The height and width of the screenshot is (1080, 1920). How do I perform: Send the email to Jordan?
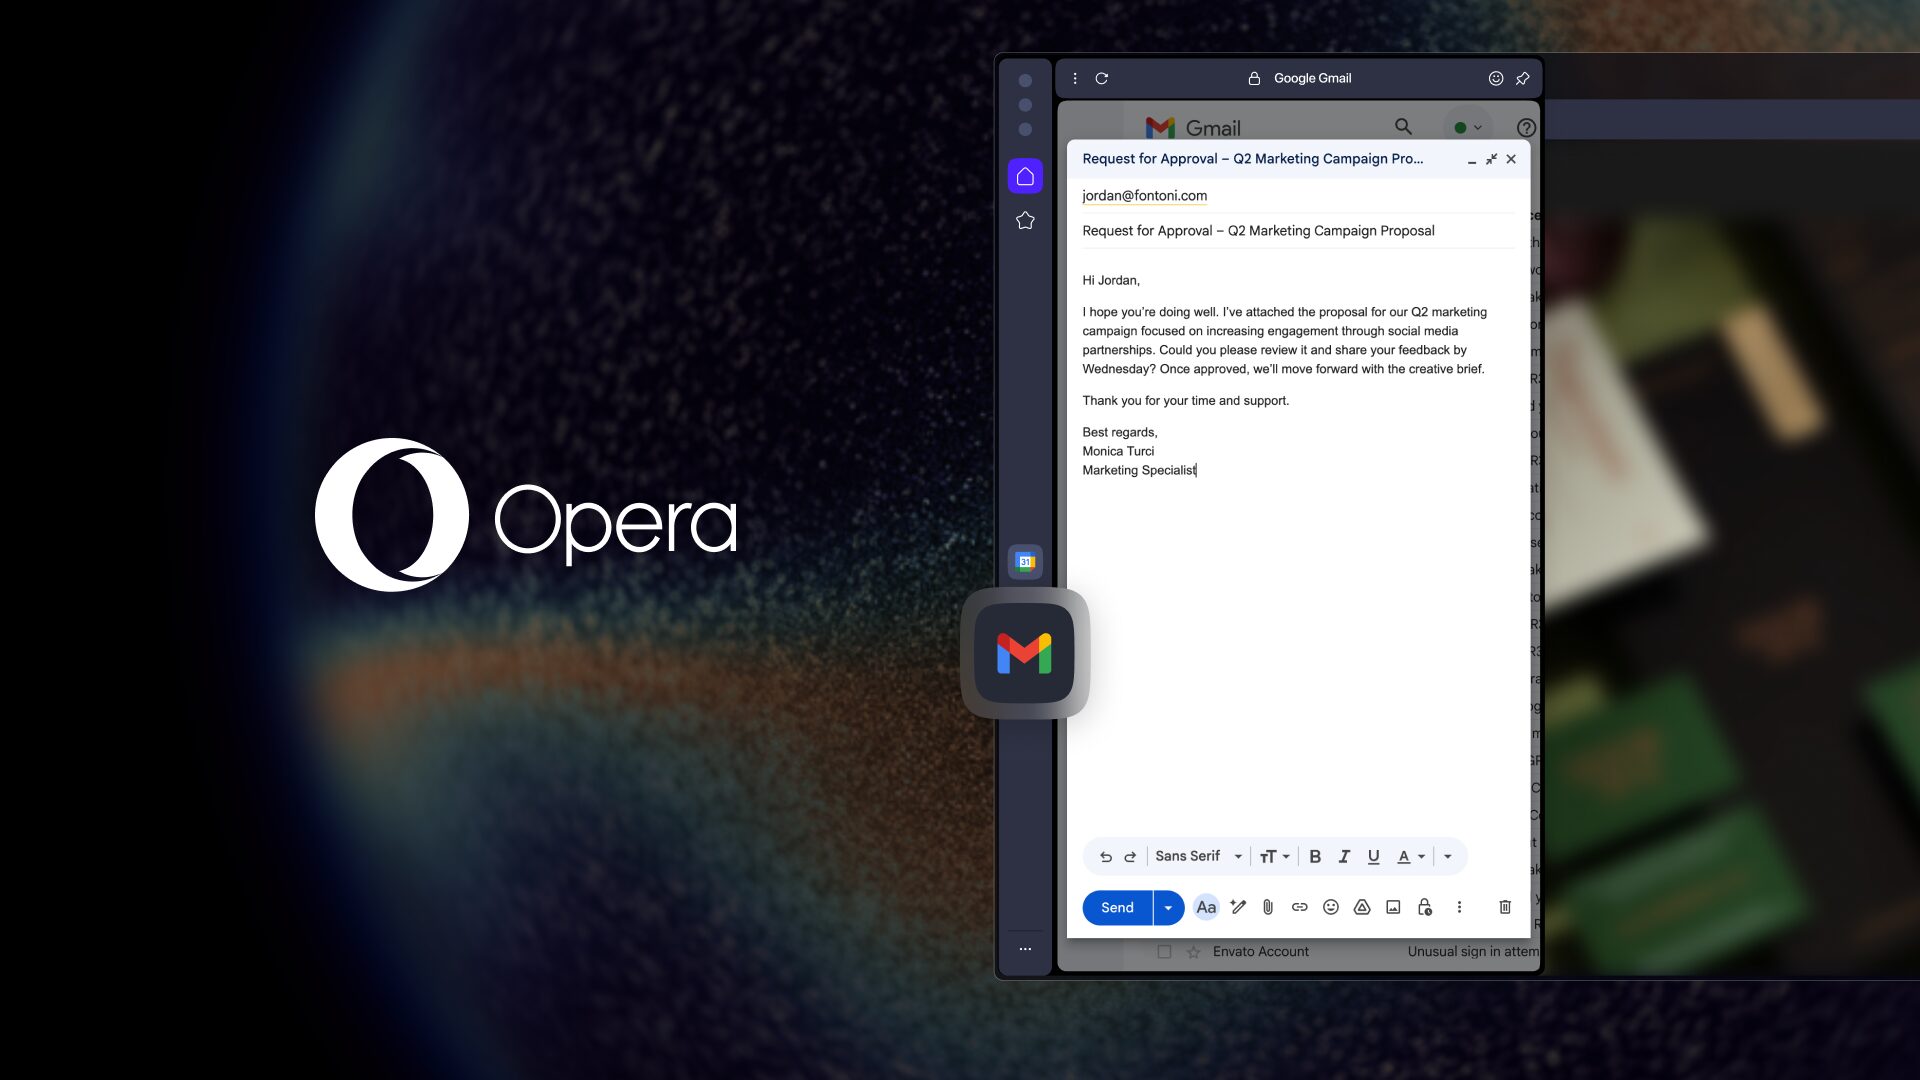(1117, 907)
